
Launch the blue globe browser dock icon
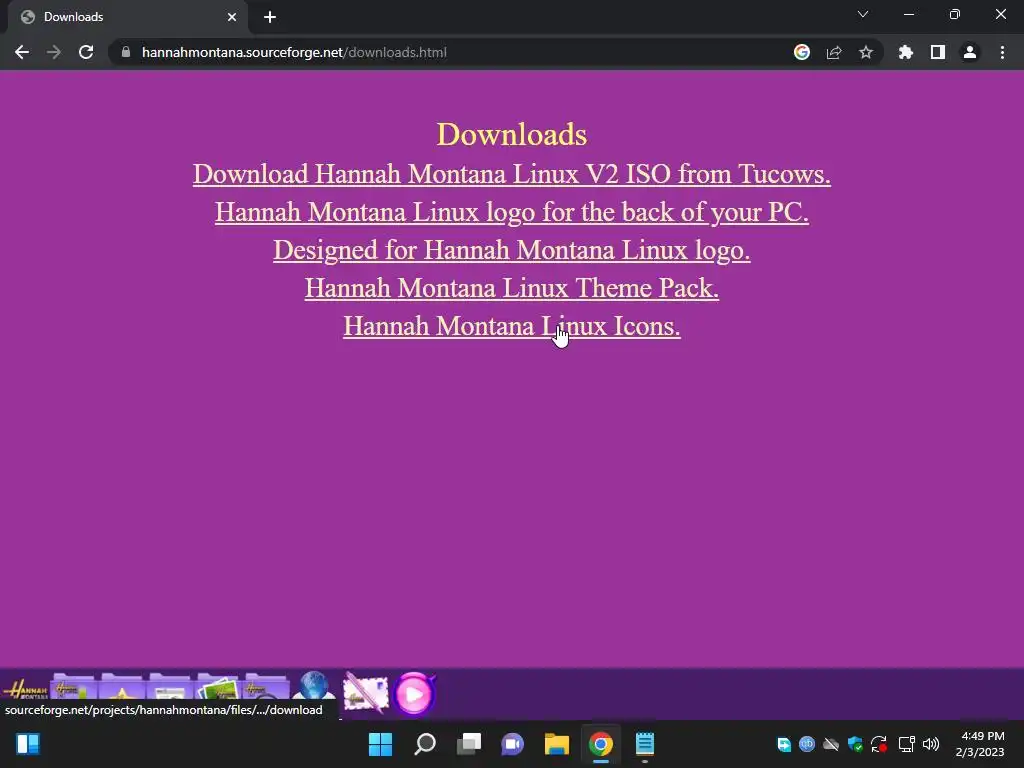(315, 687)
